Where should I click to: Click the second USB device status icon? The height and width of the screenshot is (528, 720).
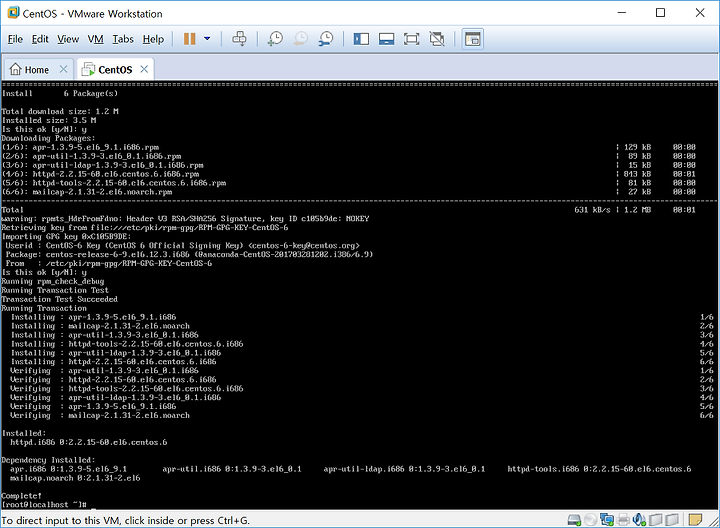(x=672, y=520)
